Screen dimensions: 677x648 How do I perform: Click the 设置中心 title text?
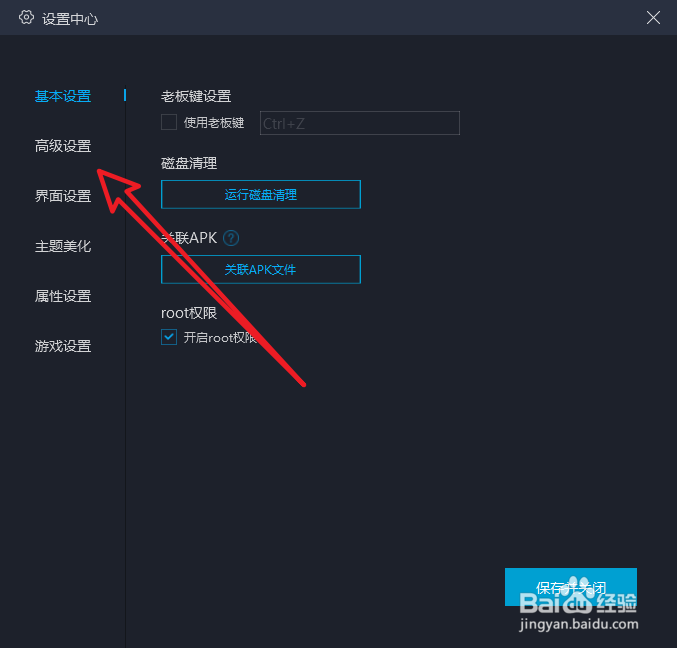pos(70,19)
